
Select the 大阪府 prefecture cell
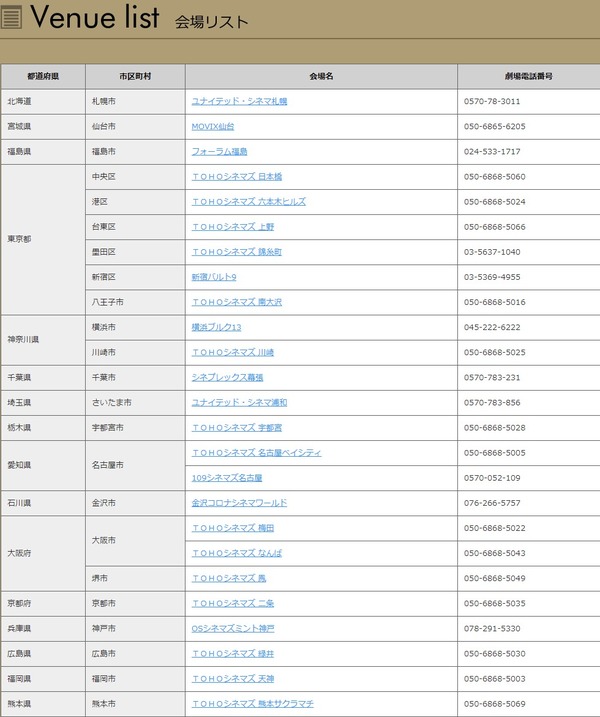click(x=43, y=553)
